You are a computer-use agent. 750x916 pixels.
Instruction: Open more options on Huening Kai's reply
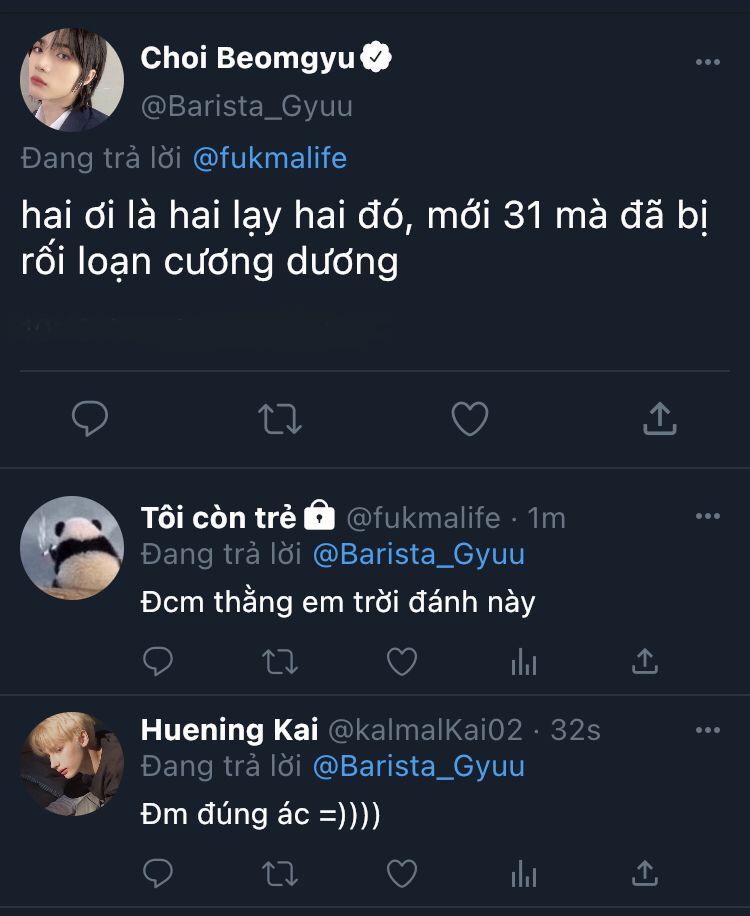point(707,730)
